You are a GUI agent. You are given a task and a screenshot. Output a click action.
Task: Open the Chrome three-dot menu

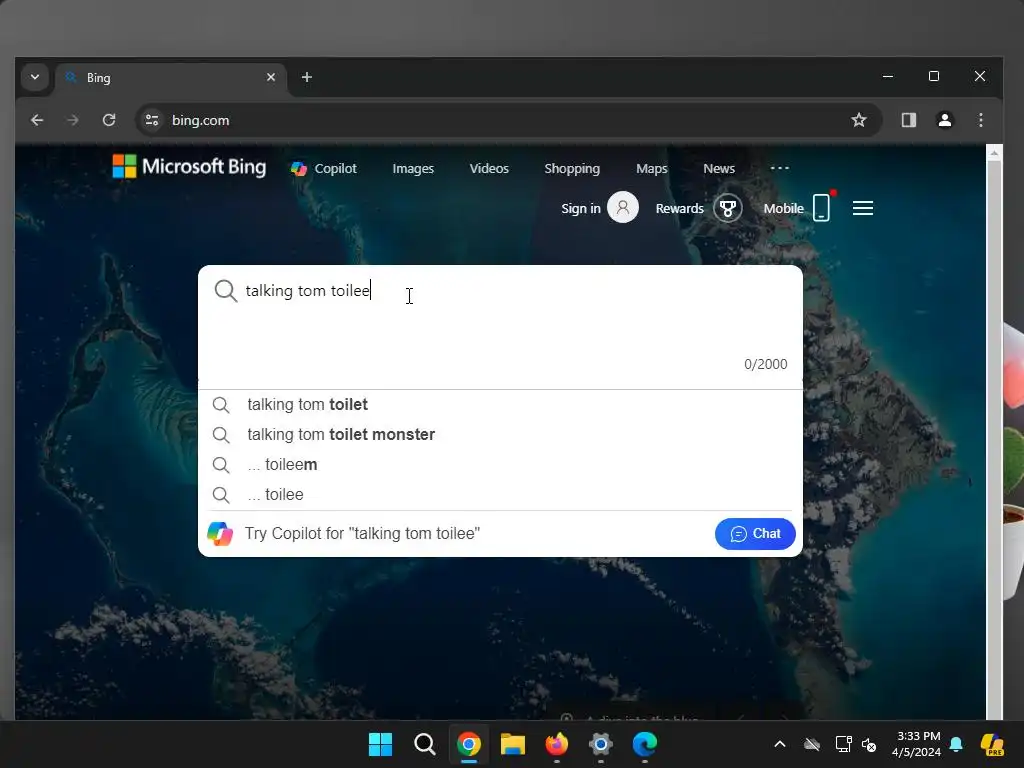click(x=980, y=120)
